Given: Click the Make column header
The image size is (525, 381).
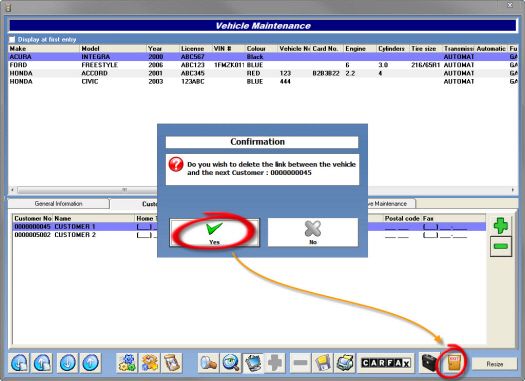Looking at the screenshot, I should click(45, 49).
